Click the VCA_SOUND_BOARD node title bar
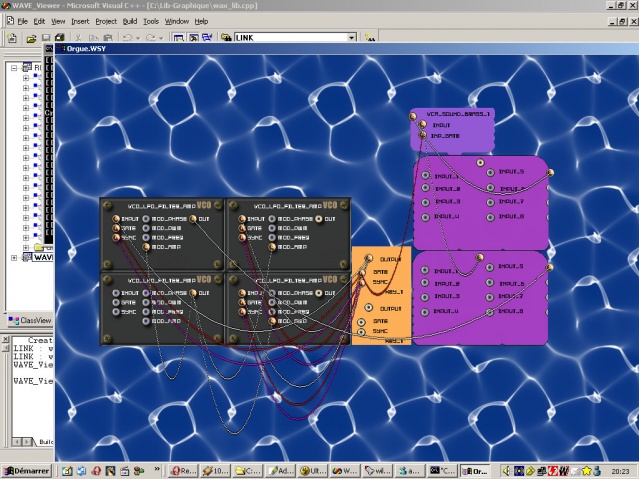Image resolution: width=639 pixels, height=479 pixels. 453,115
